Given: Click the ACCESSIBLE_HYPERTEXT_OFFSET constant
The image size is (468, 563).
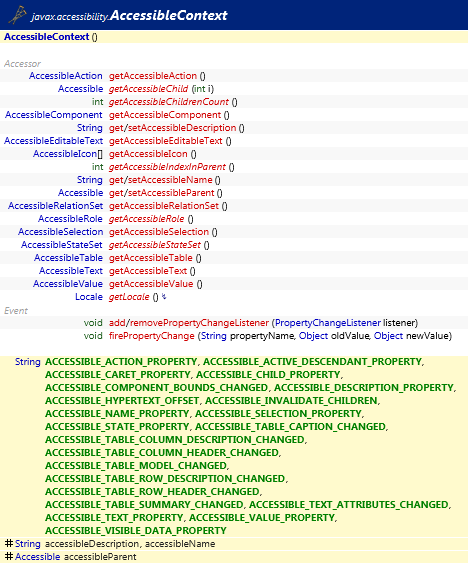Looking at the screenshot, I should (122, 400).
